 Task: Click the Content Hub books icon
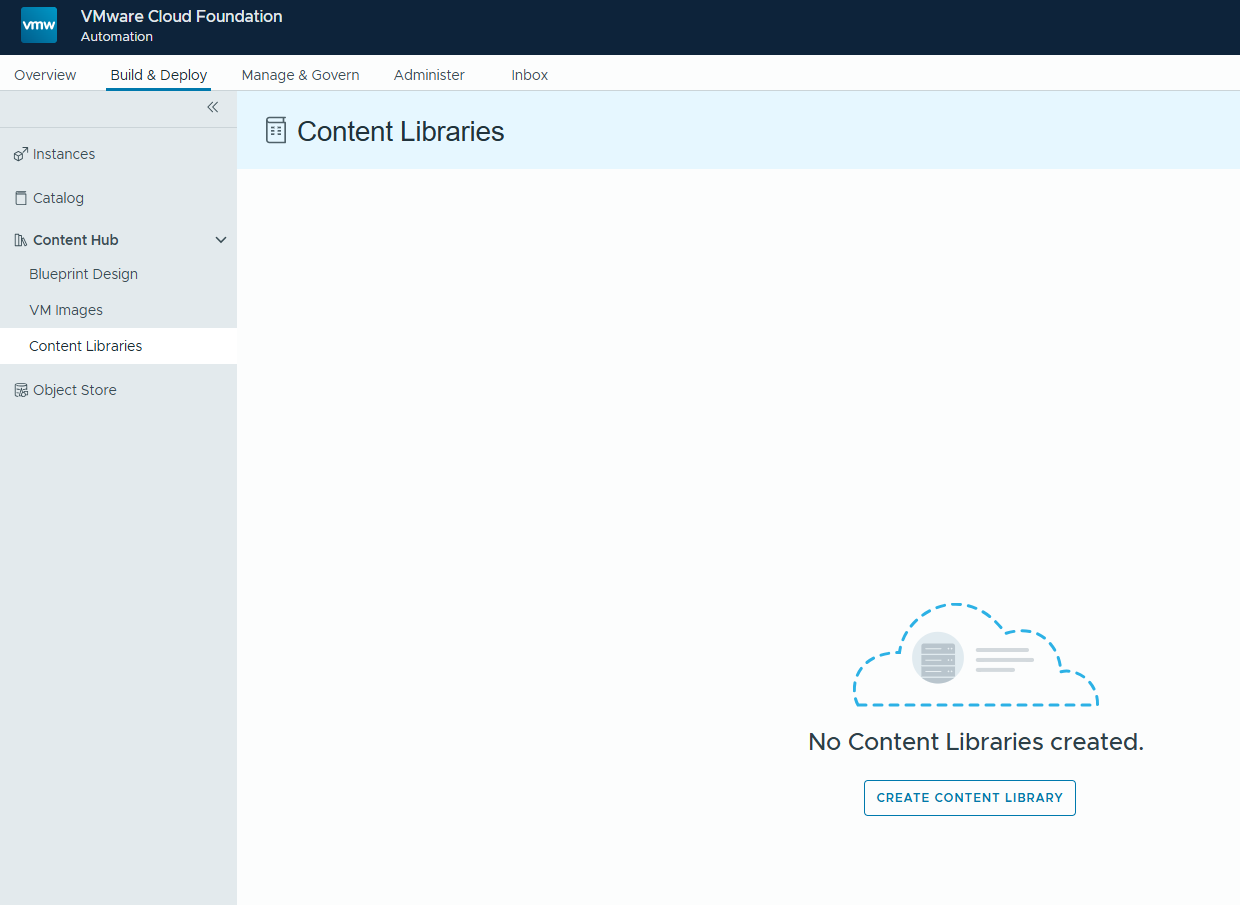tap(21, 240)
